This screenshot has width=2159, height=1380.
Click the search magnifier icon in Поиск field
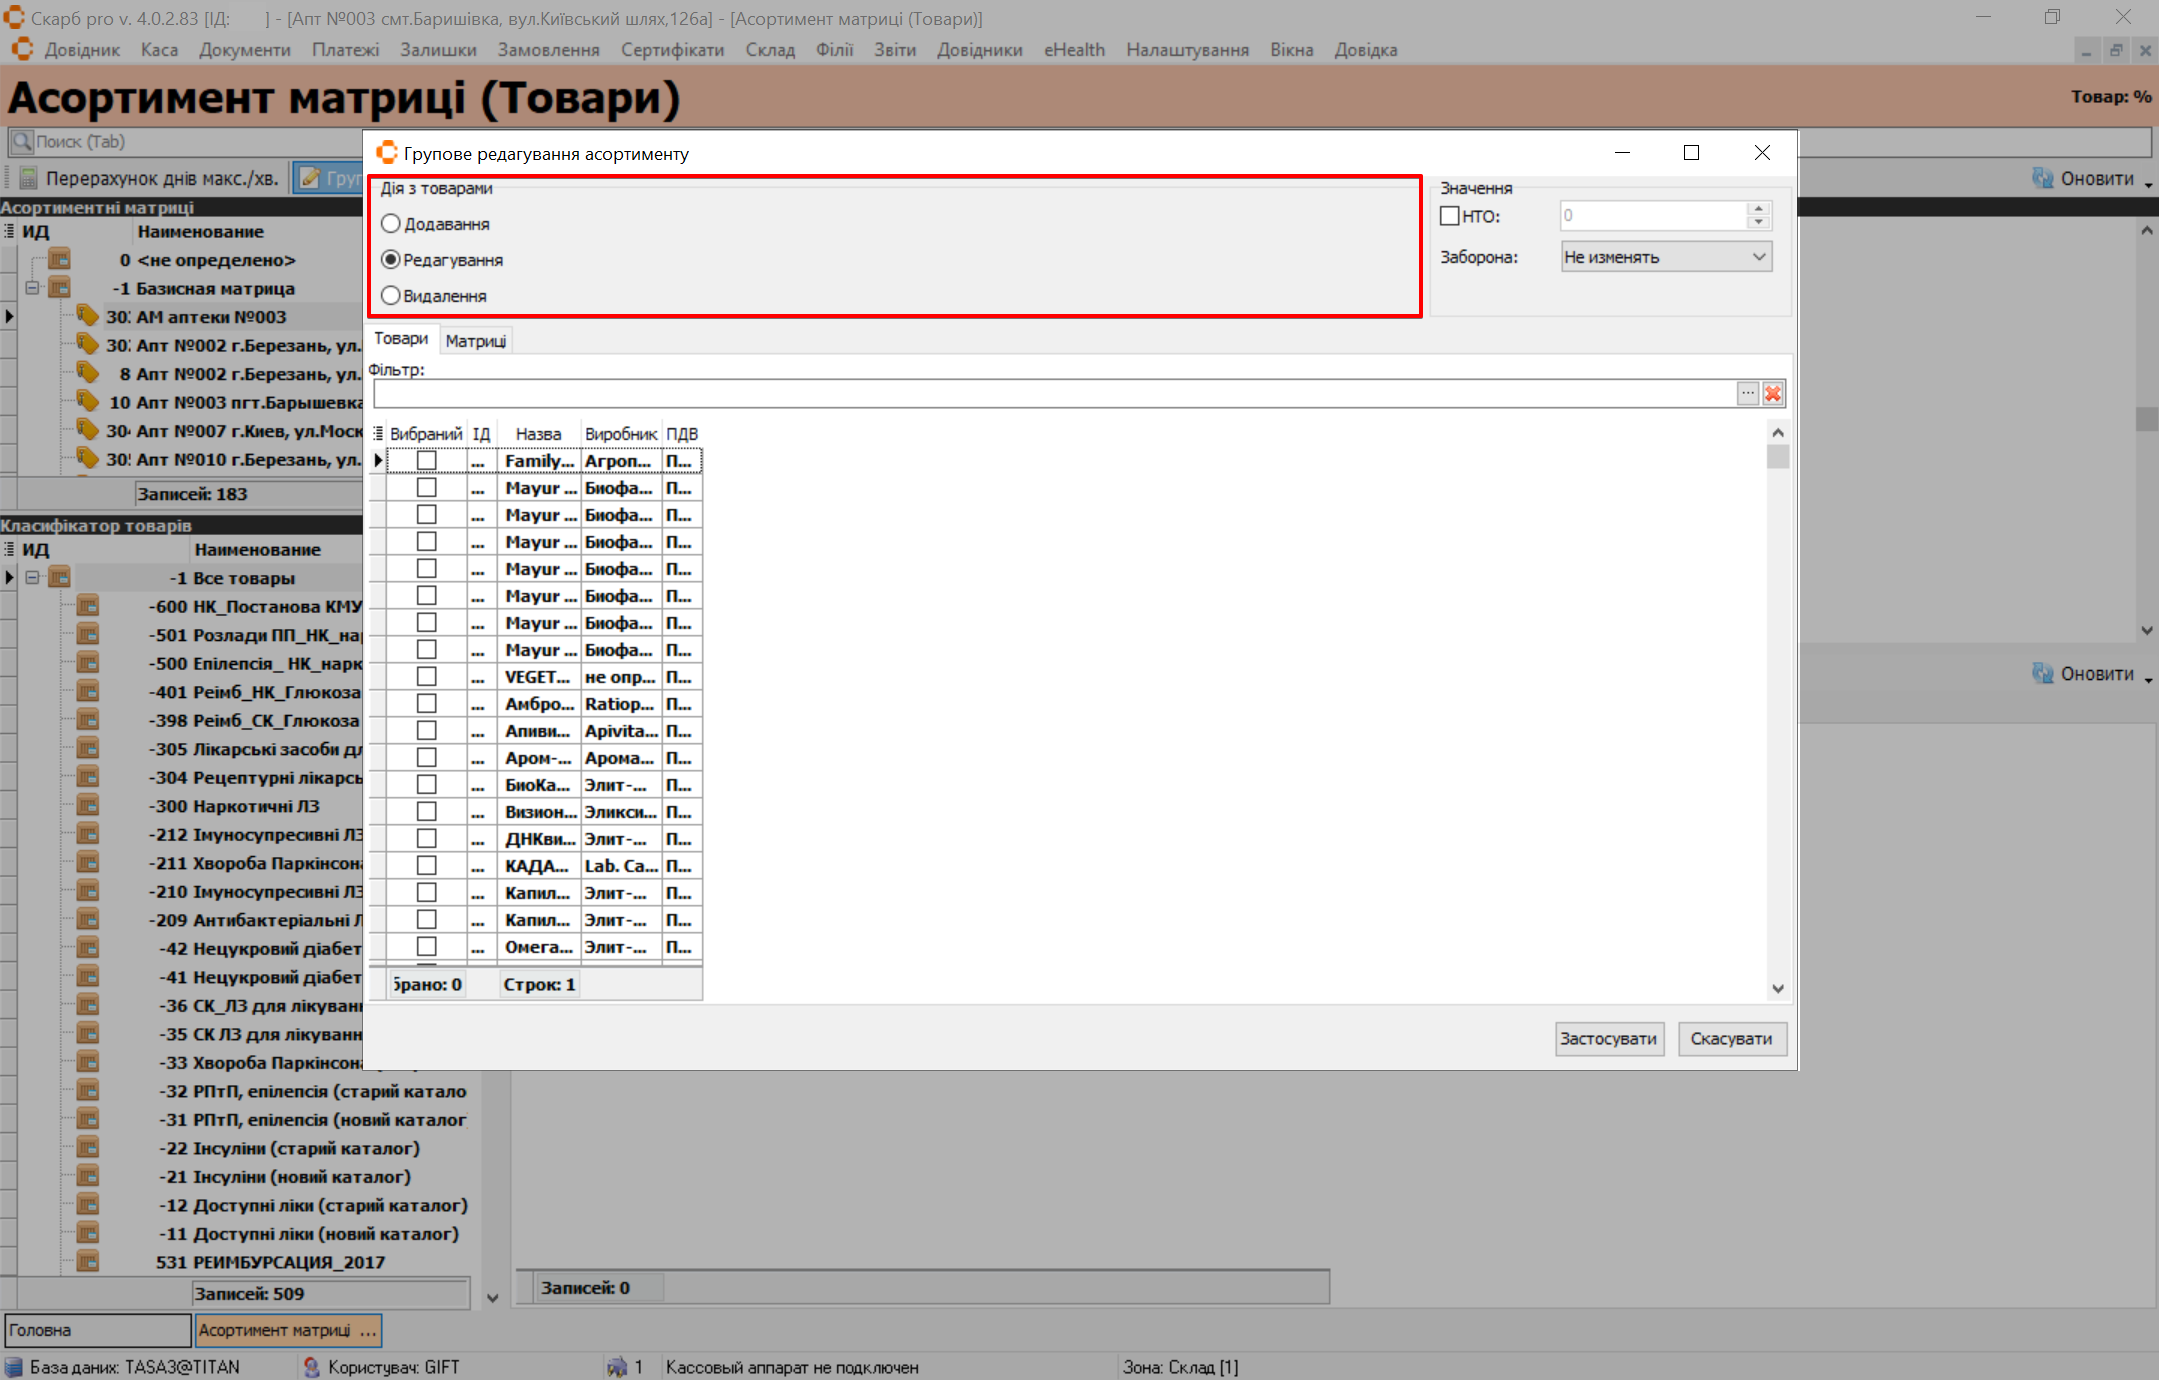[21, 142]
